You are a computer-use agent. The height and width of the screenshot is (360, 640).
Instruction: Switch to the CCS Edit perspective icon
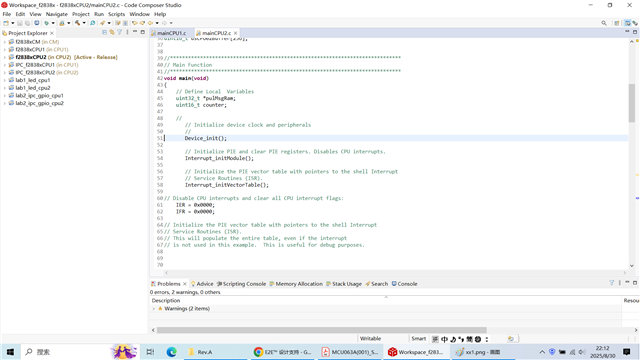[627, 23]
